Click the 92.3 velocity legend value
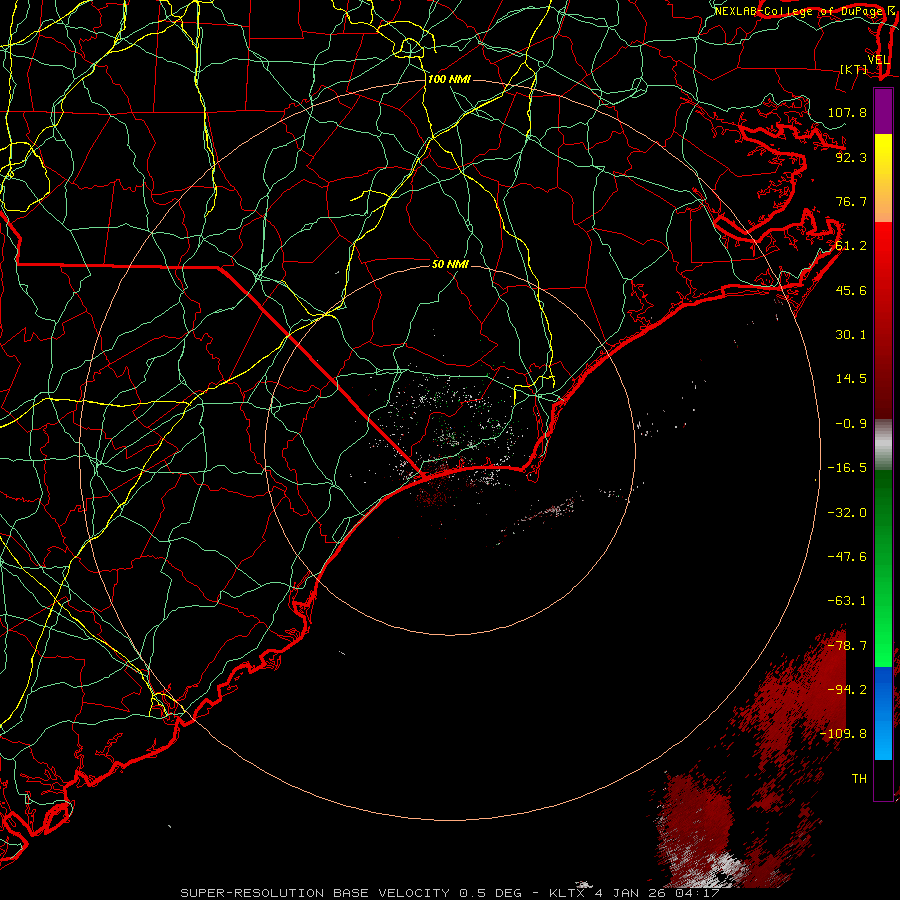Viewport: 900px width, 900px height. pyautogui.click(x=851, y=157)
